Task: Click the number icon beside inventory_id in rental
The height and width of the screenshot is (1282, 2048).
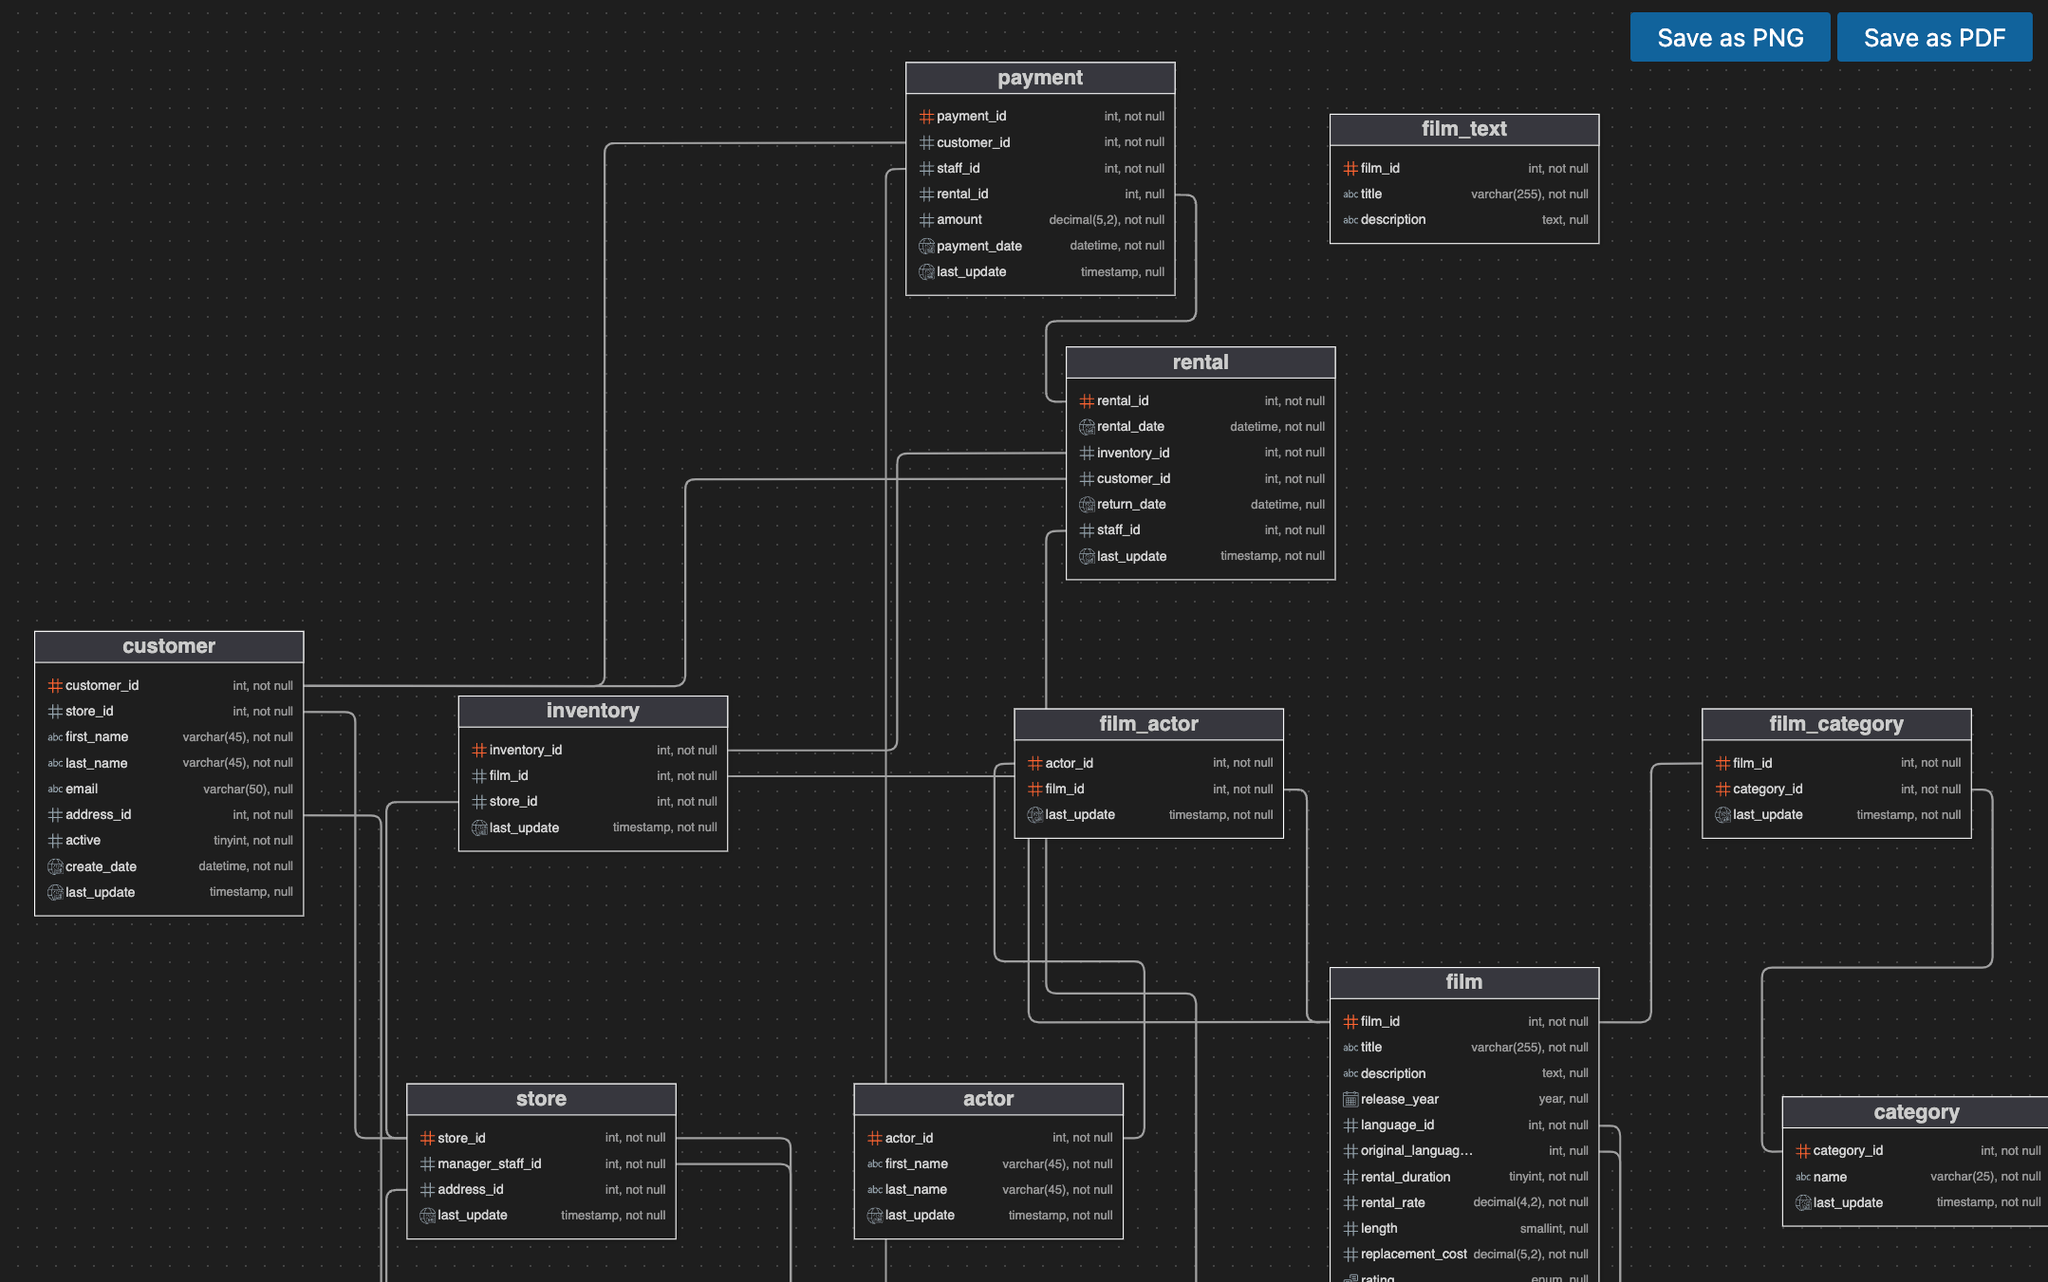Action: point(1086,453)
